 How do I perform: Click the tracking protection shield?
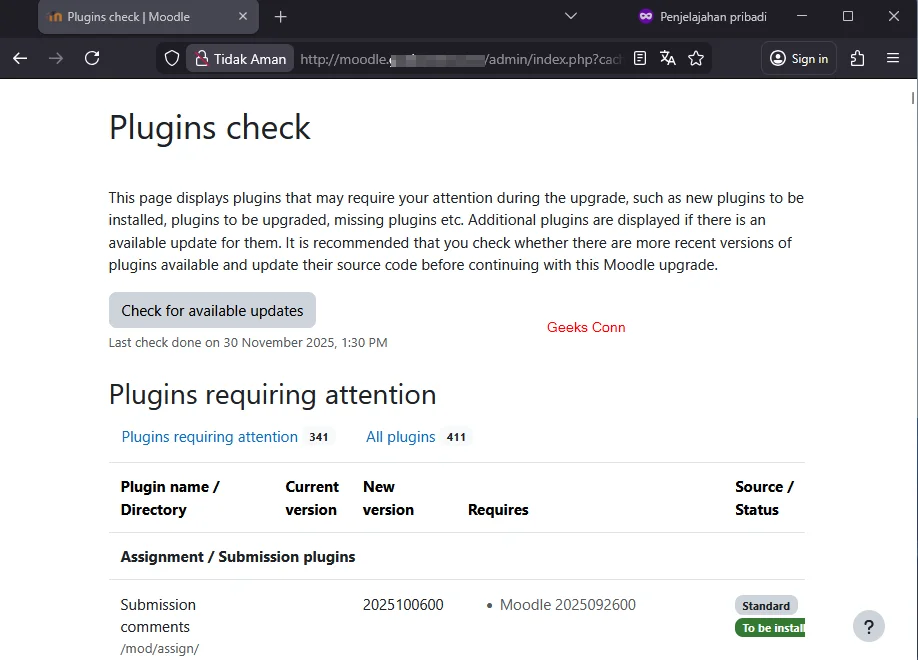point(171,58)
